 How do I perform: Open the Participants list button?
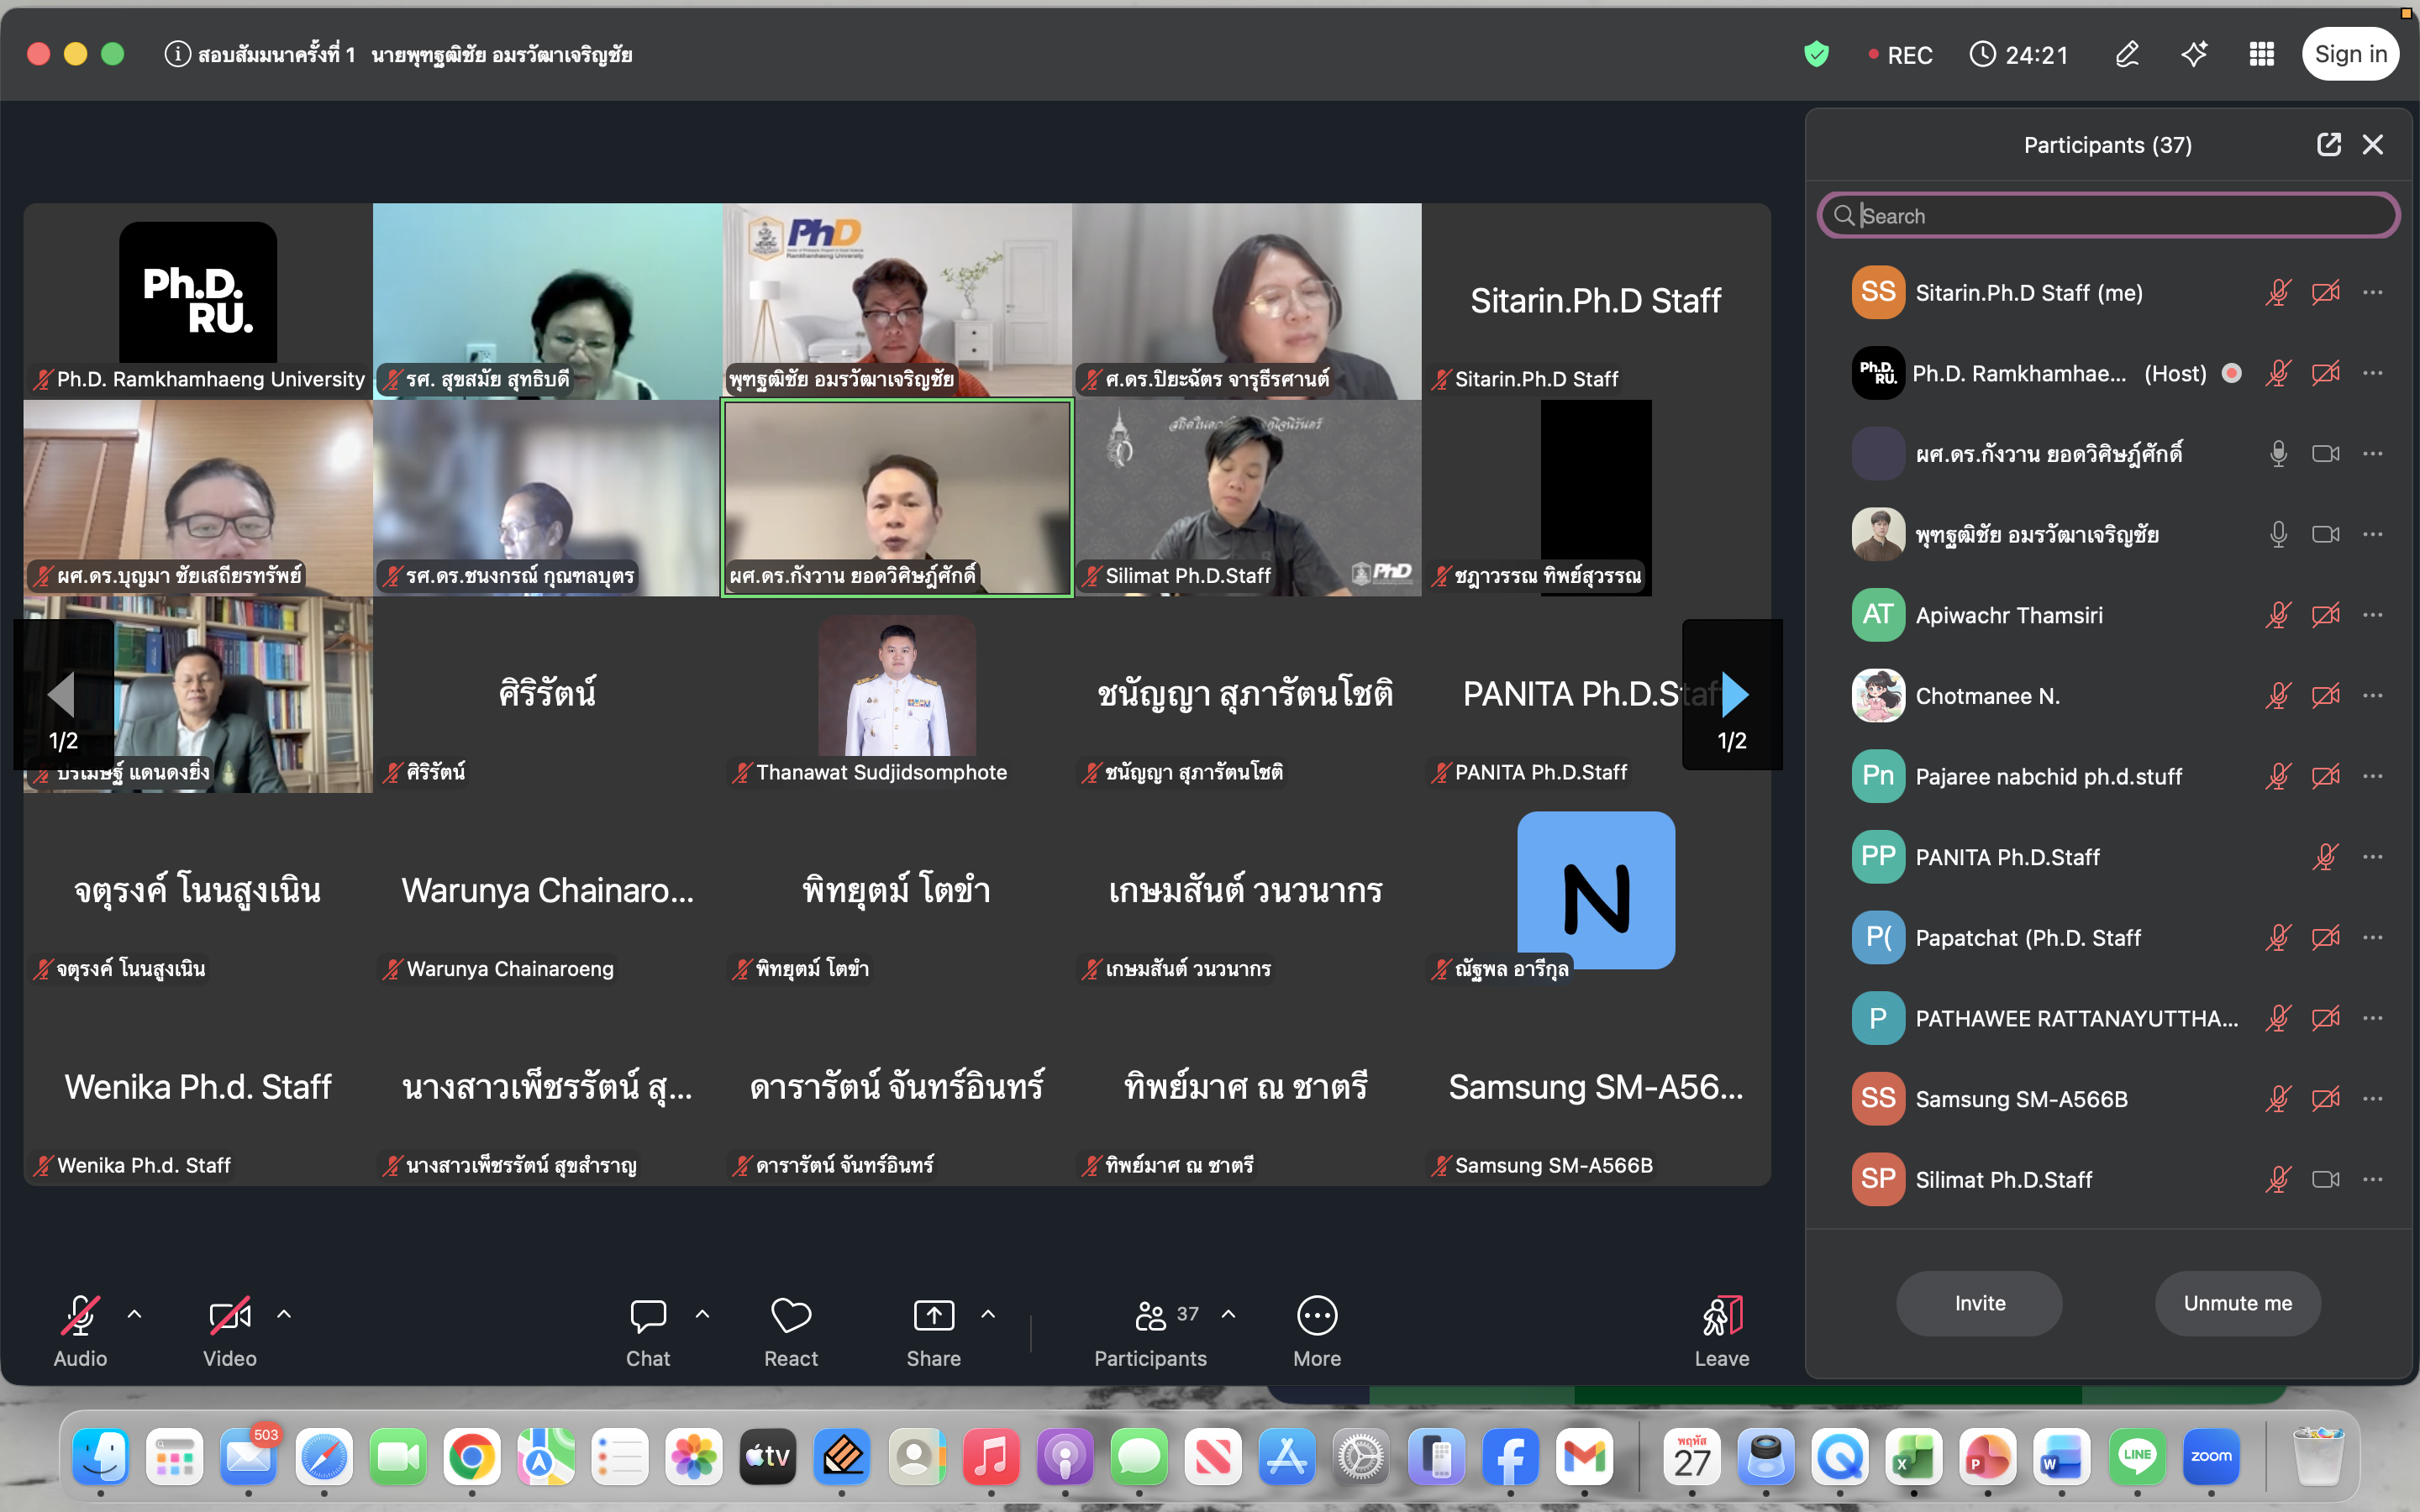point(1151,1332)
